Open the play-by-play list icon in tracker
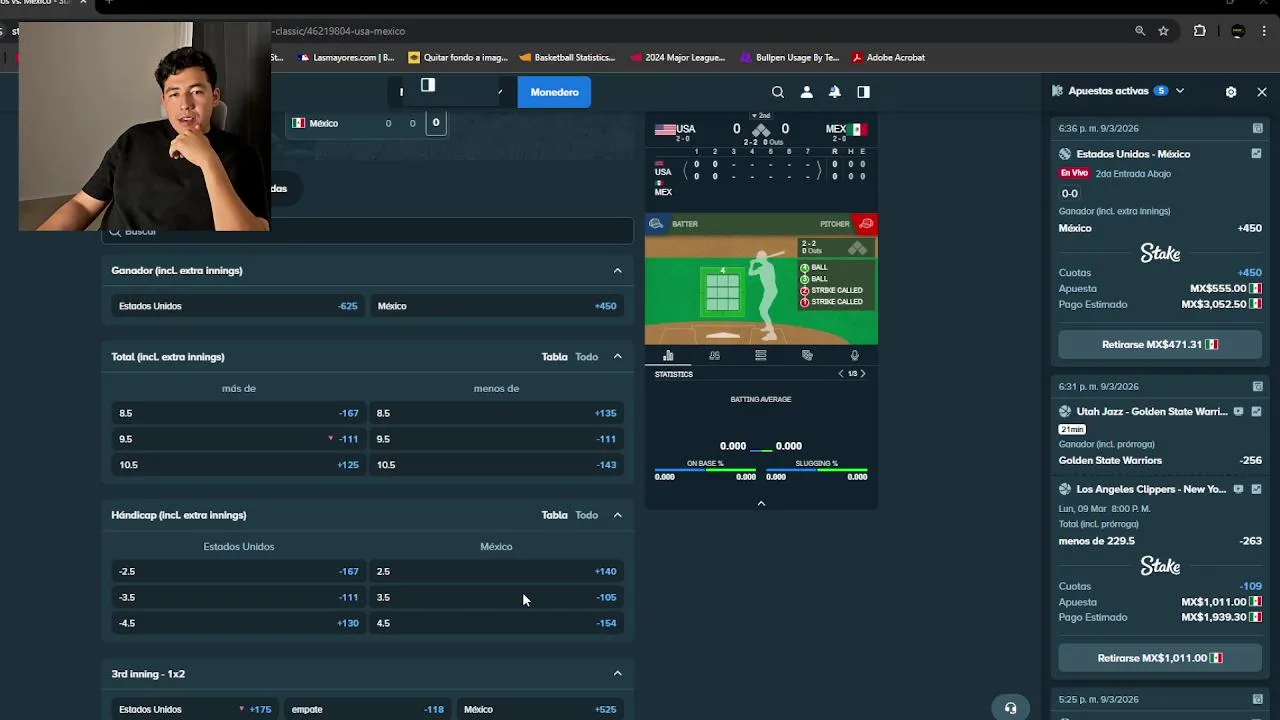1280x720 pixels. click(761, 355)
